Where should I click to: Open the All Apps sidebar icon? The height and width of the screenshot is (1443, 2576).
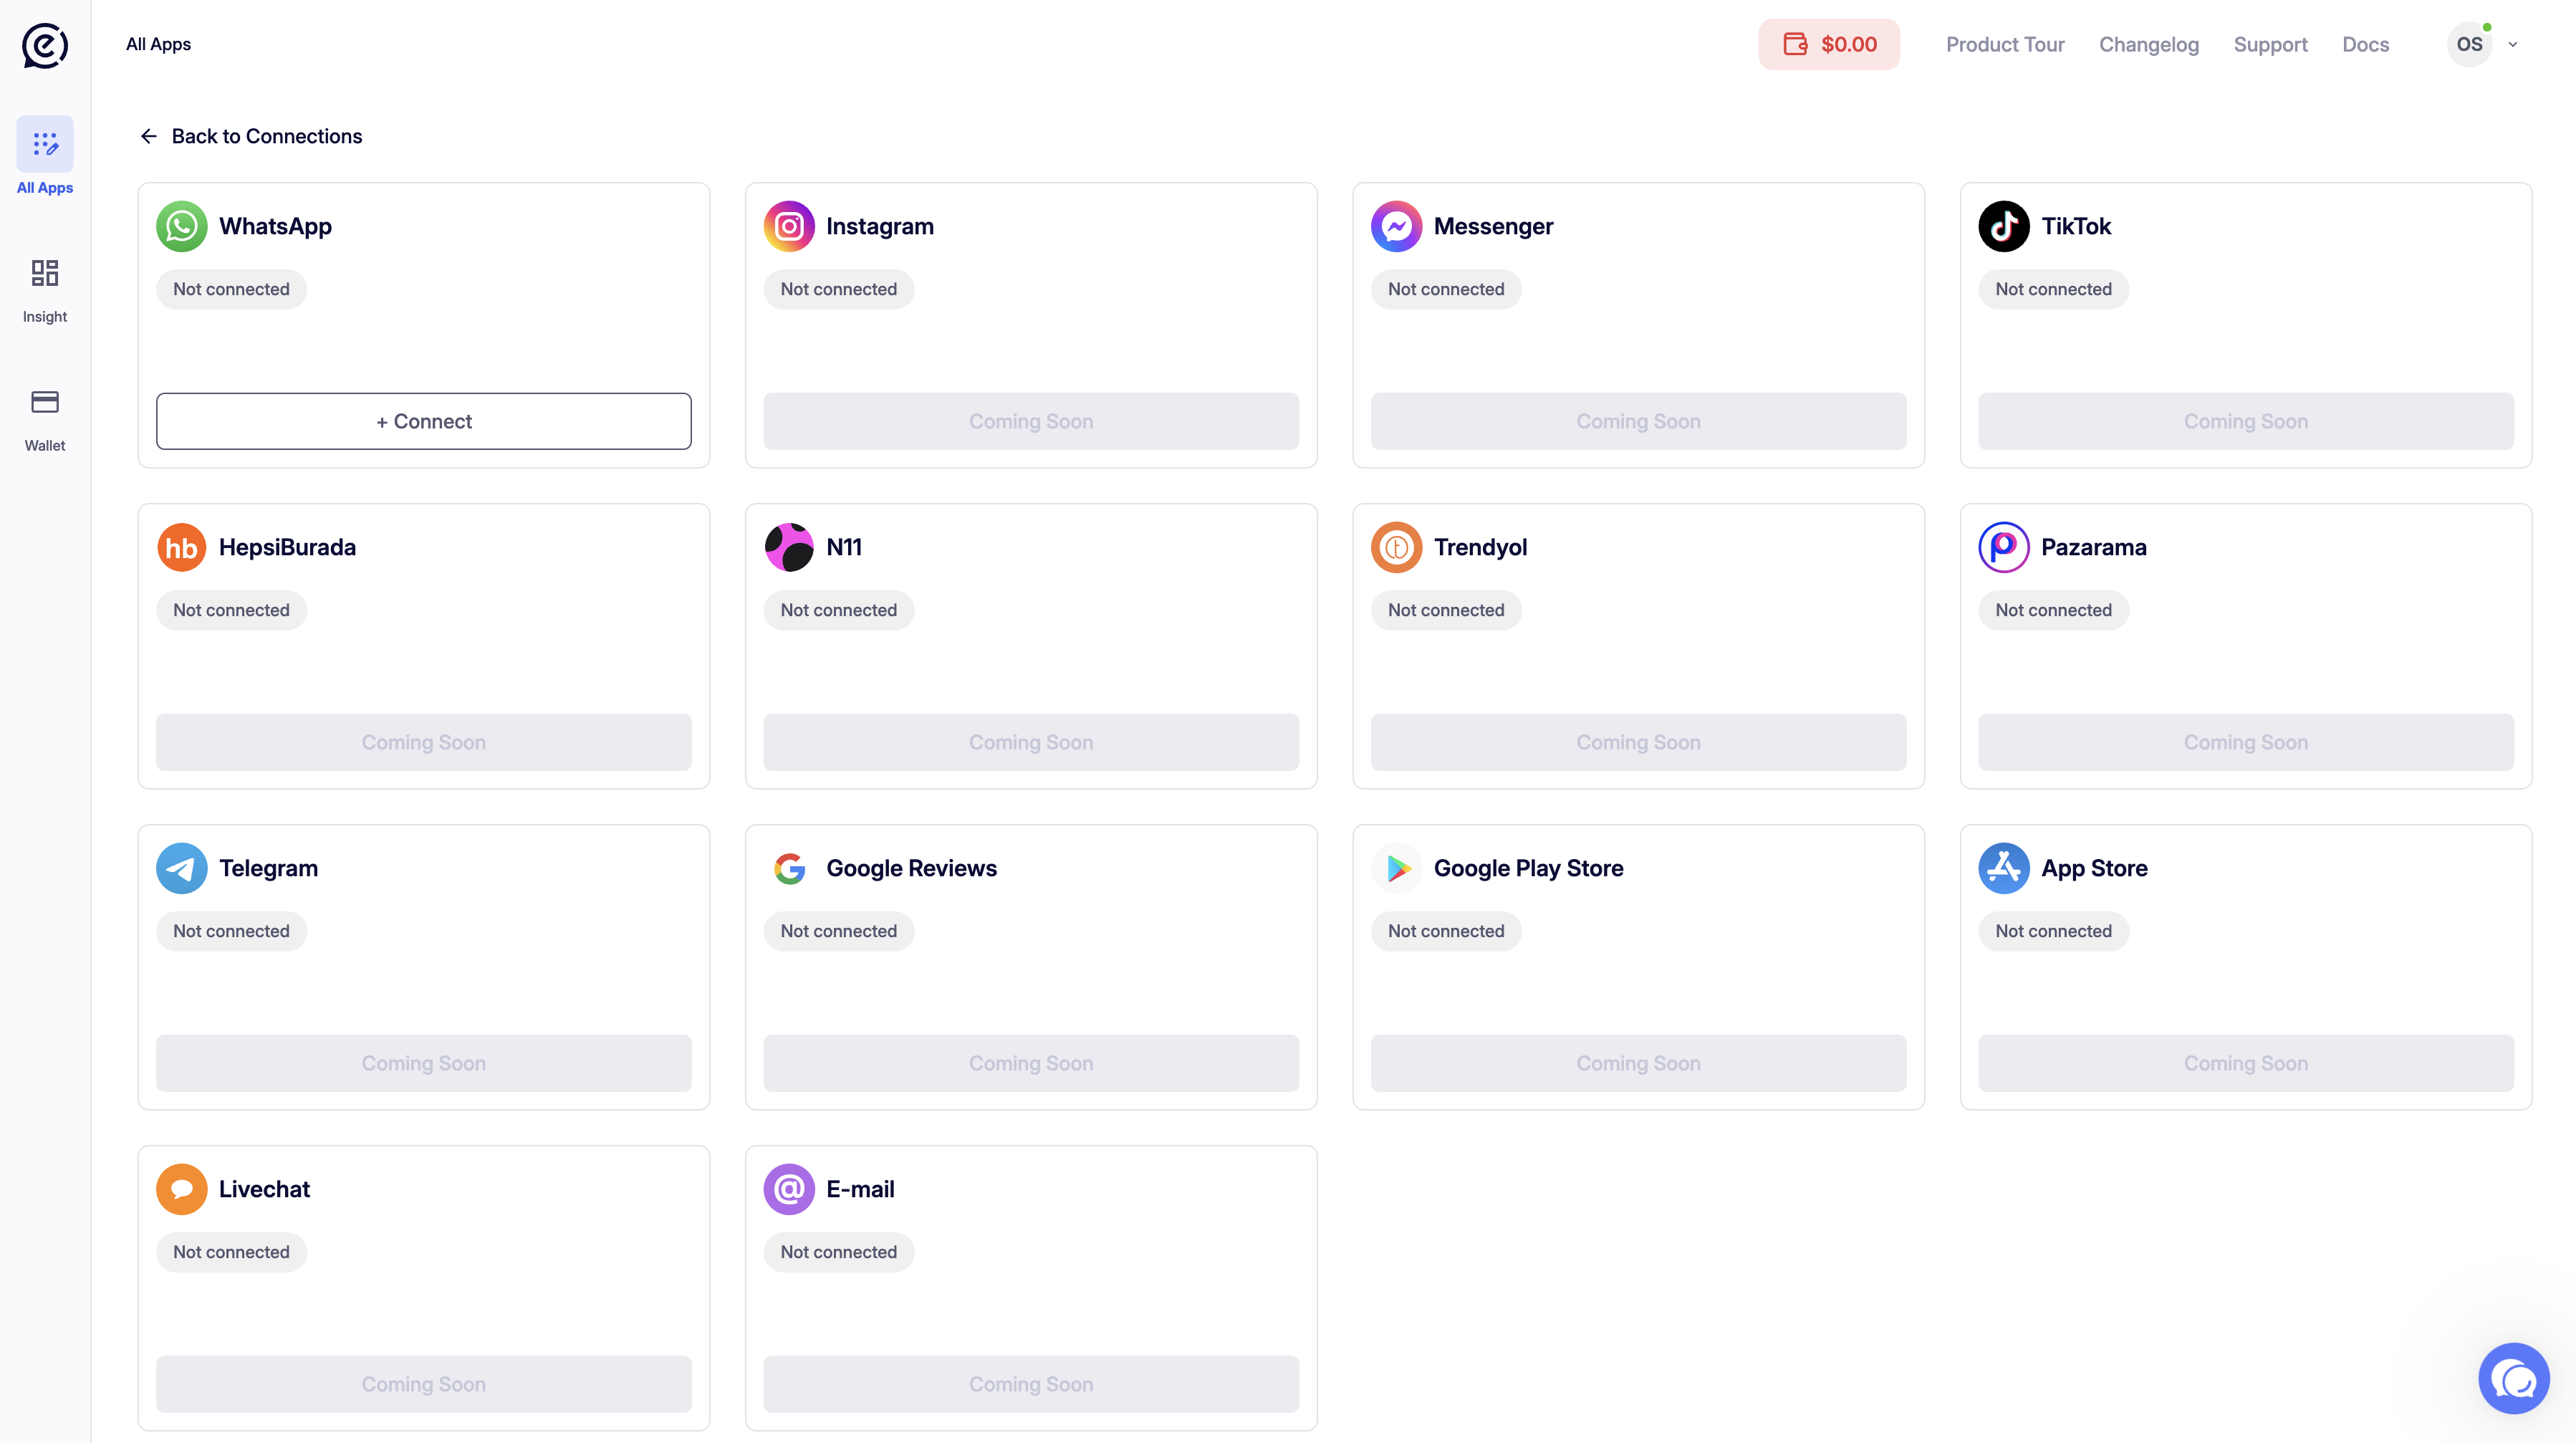click(45, 144)
